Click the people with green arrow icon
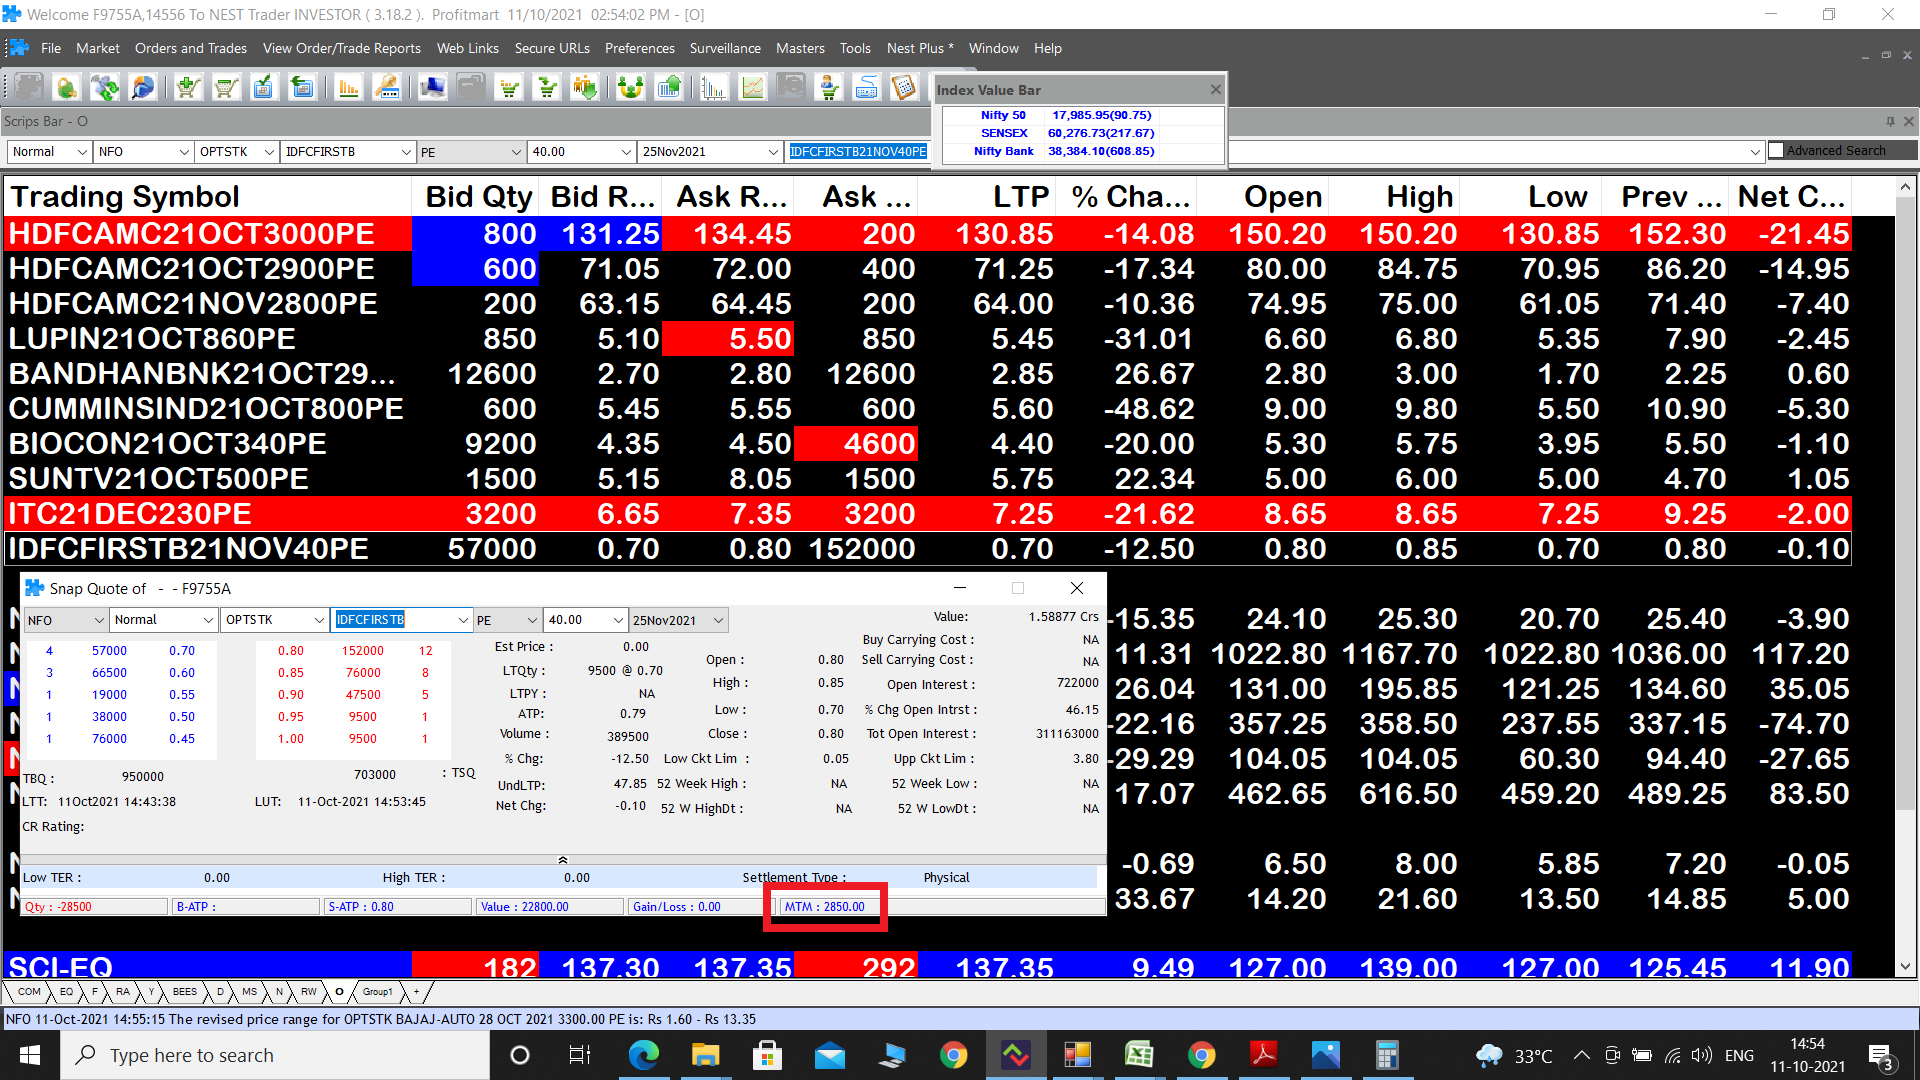The height and width of the screenshot is (1080, 1920). pos(585,88)
